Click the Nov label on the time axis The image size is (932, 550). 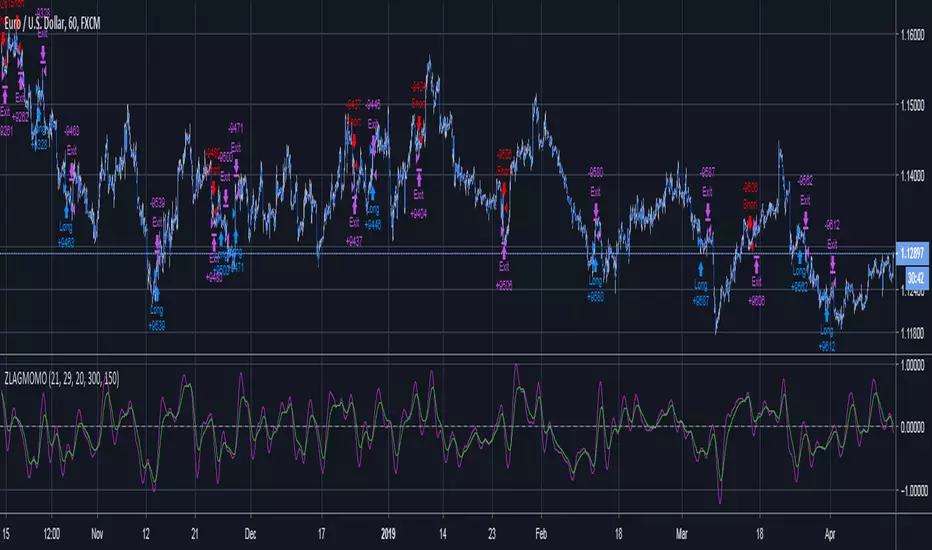(x=97, y=534)
